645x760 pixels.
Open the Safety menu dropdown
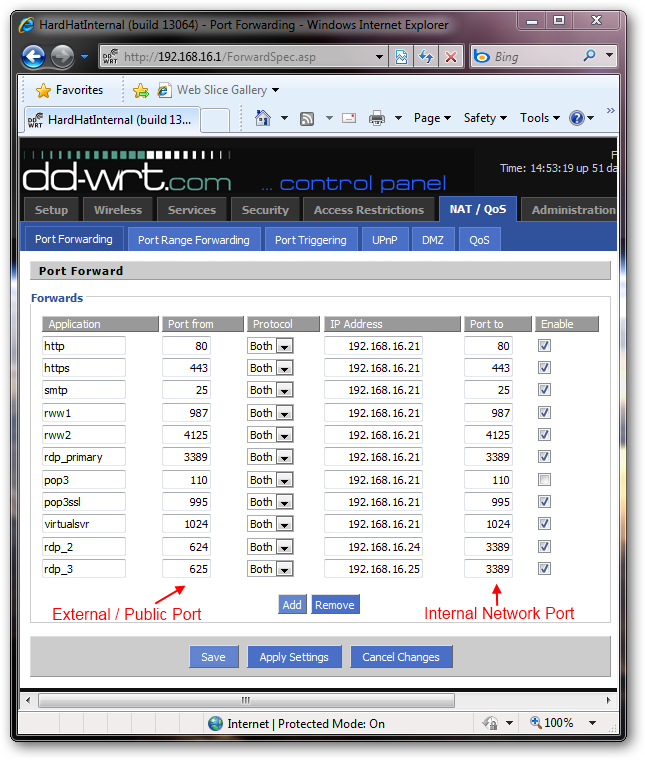pos(485,118)
